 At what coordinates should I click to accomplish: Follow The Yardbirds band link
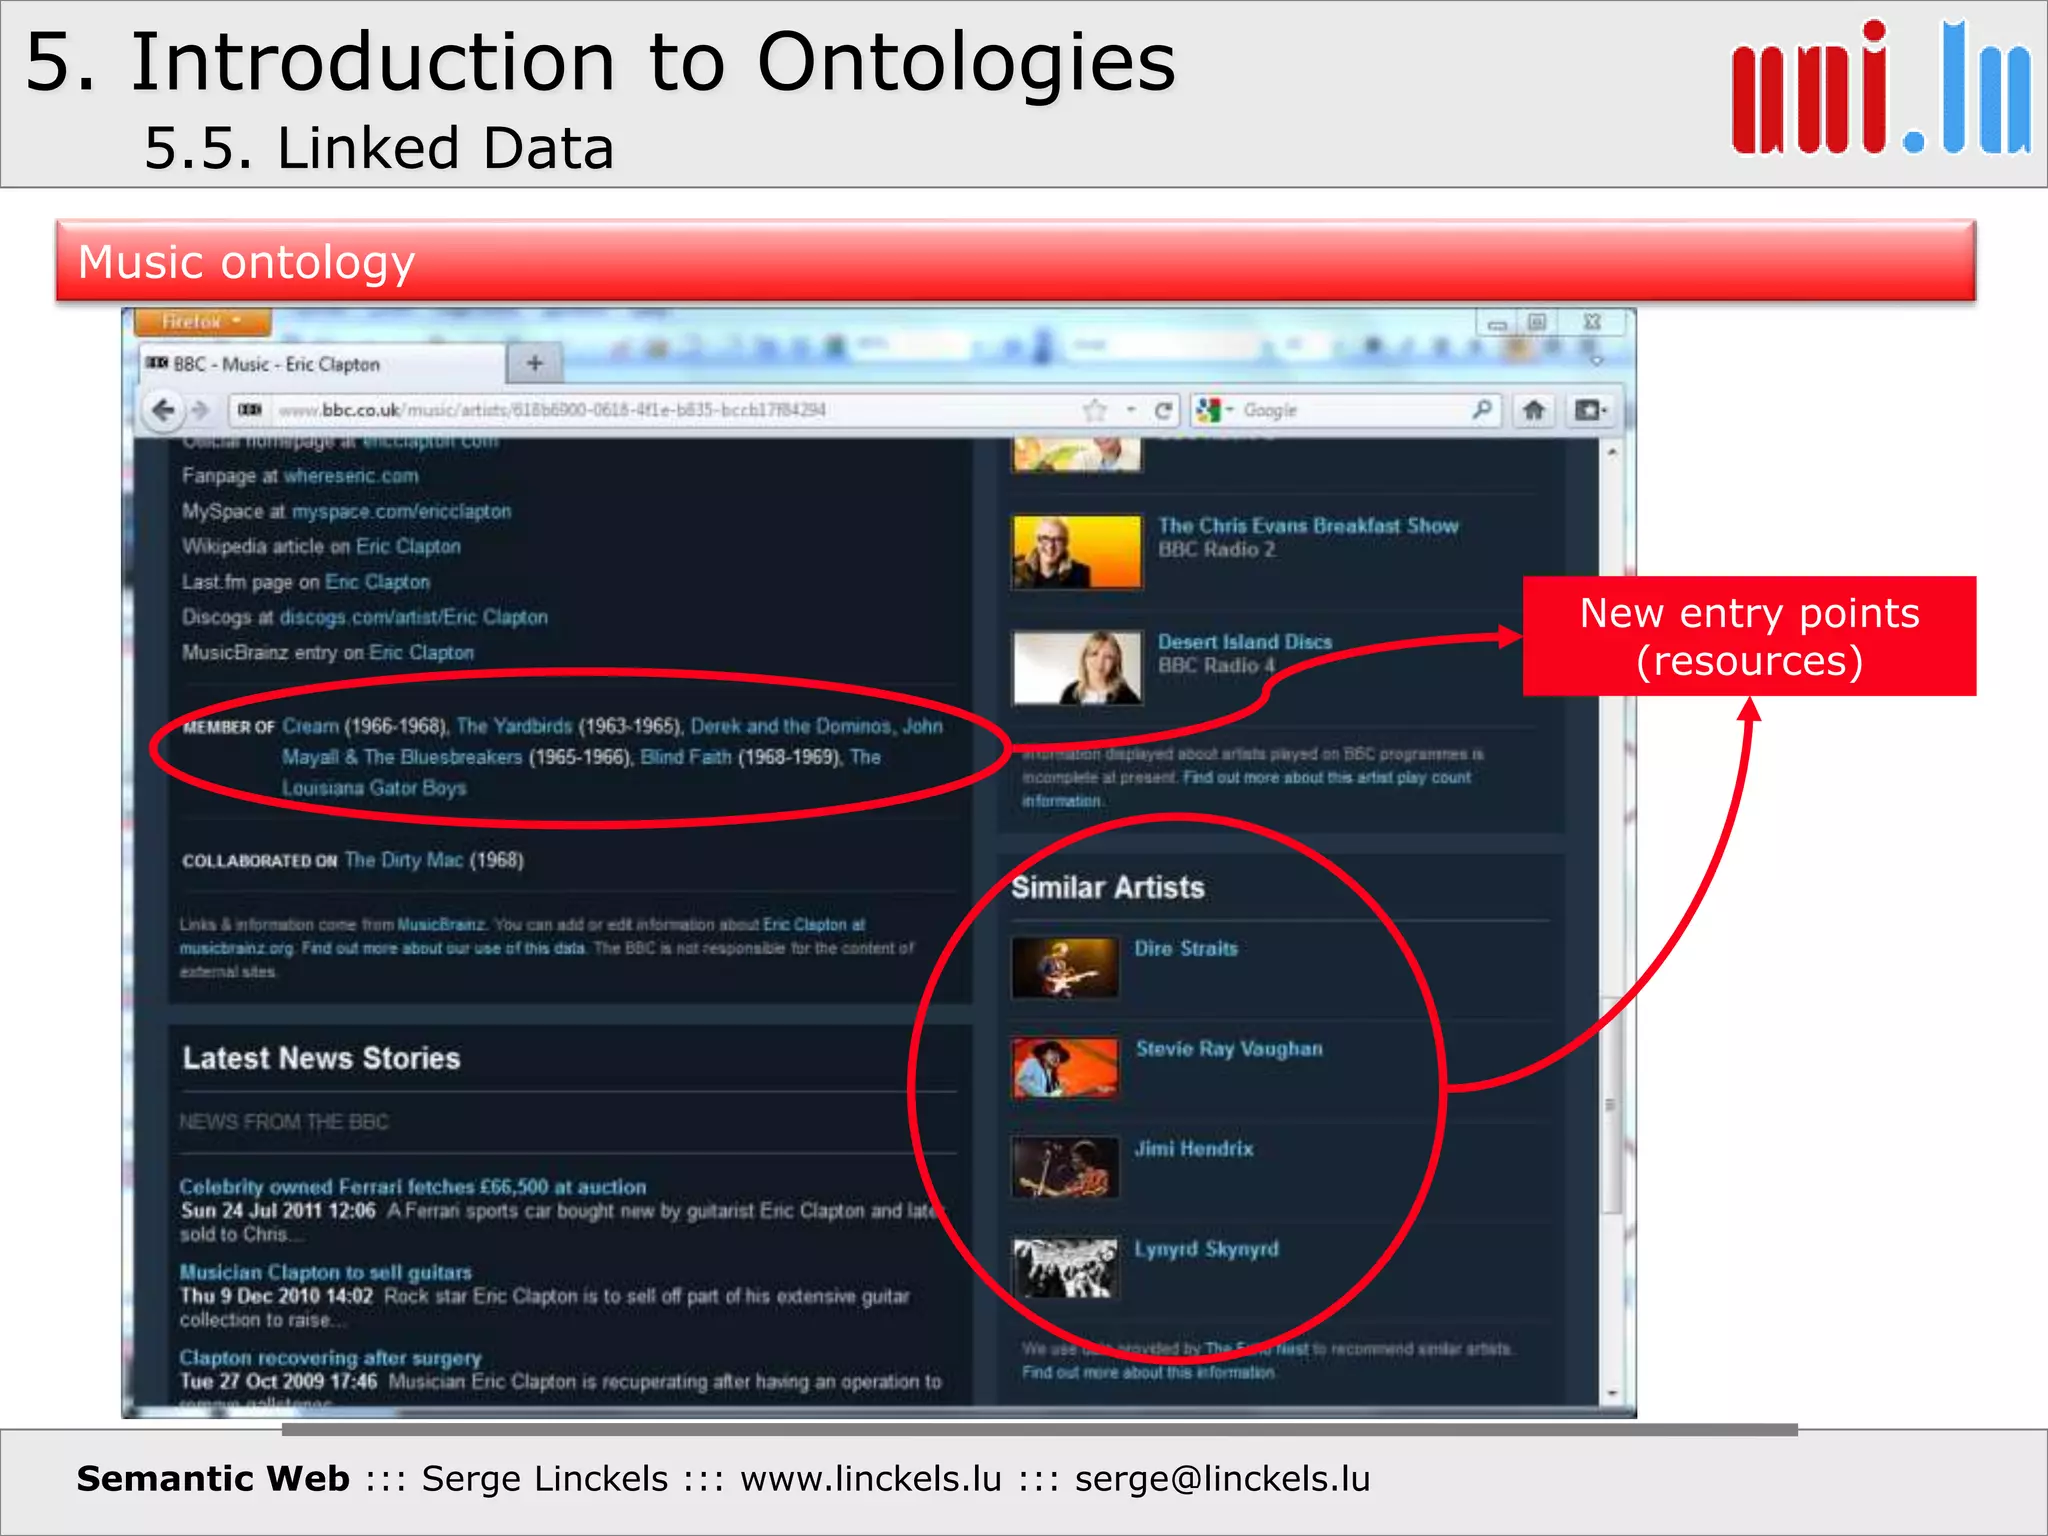pyautogui.click(x=514, y=726)
